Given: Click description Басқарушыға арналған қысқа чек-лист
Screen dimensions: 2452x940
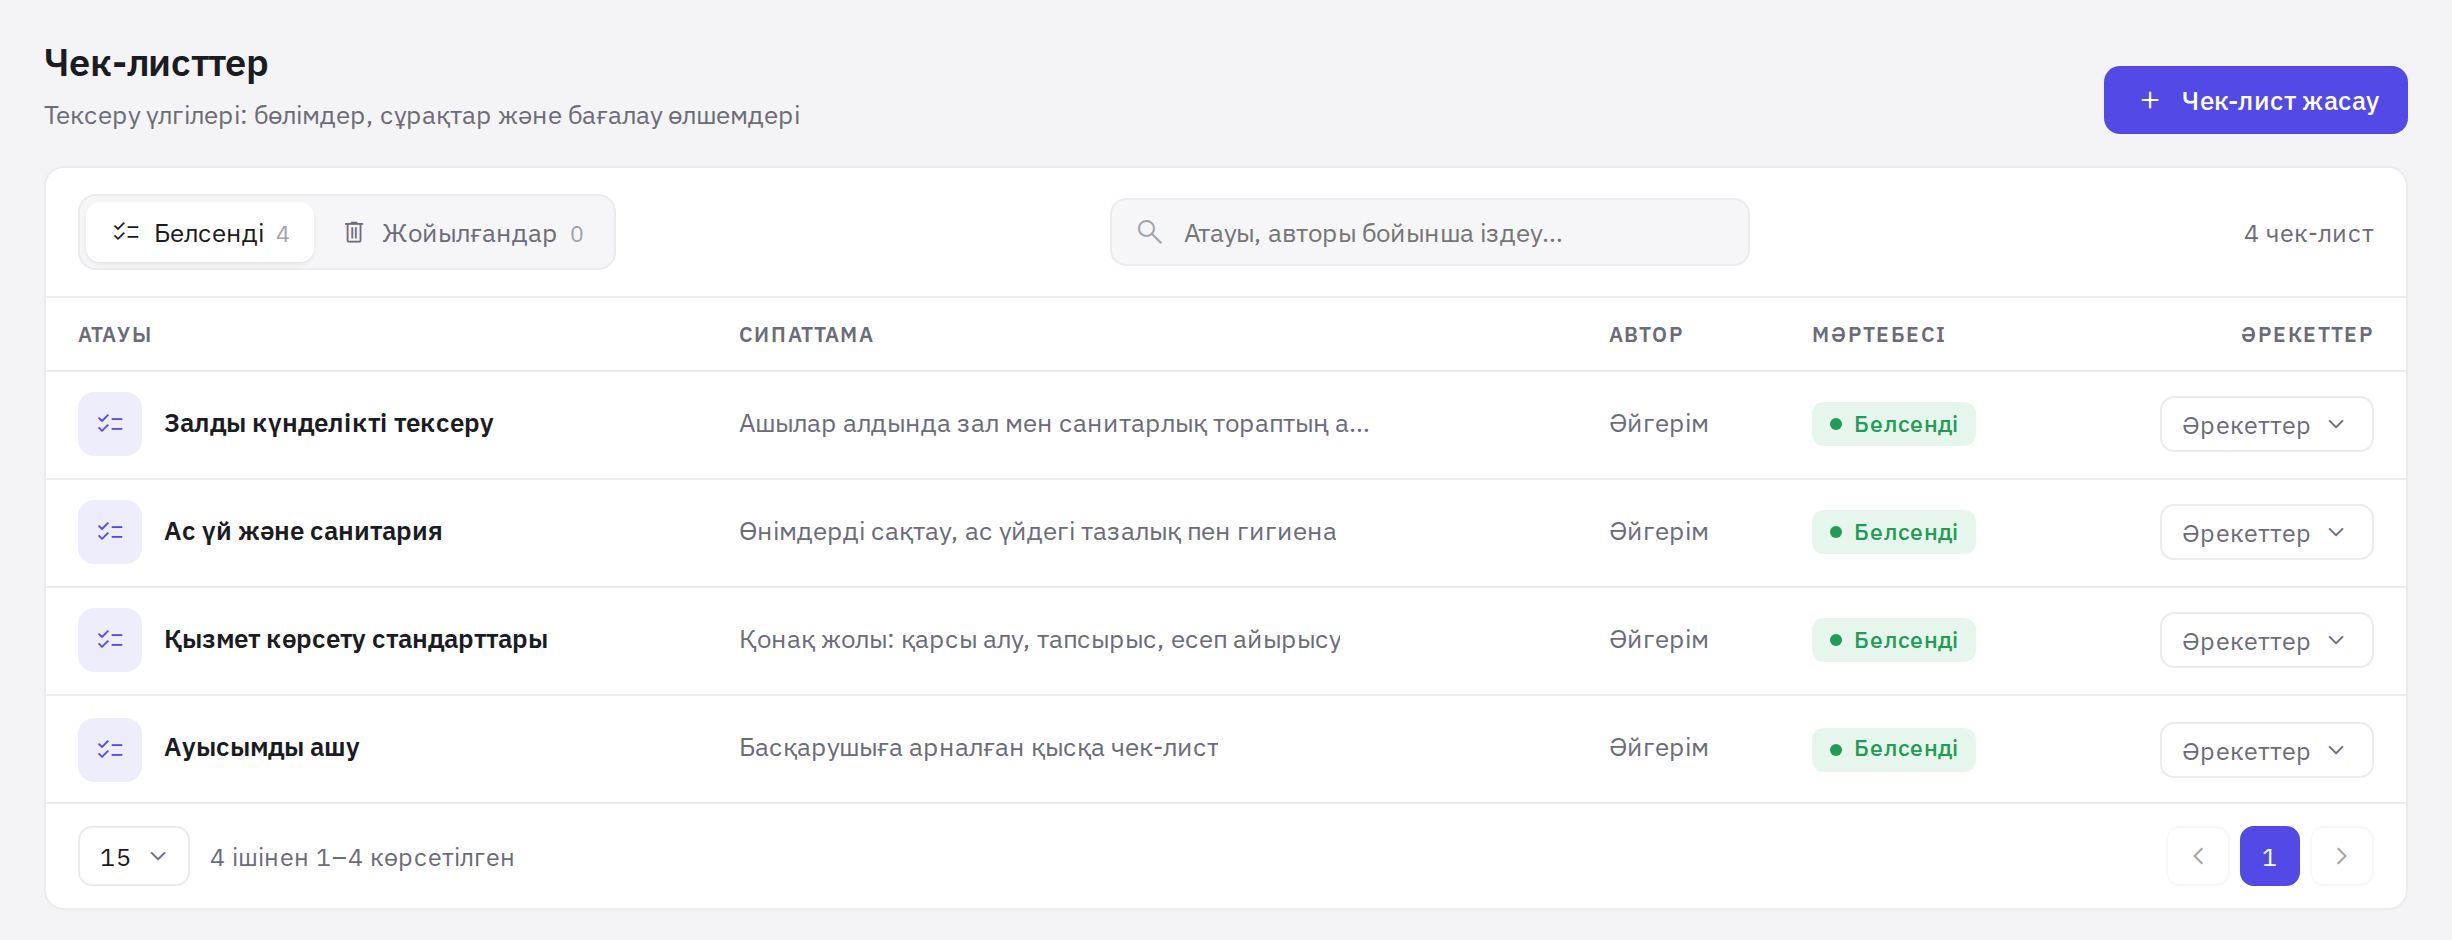Looking at the screenshot, I should coord(979,747).
